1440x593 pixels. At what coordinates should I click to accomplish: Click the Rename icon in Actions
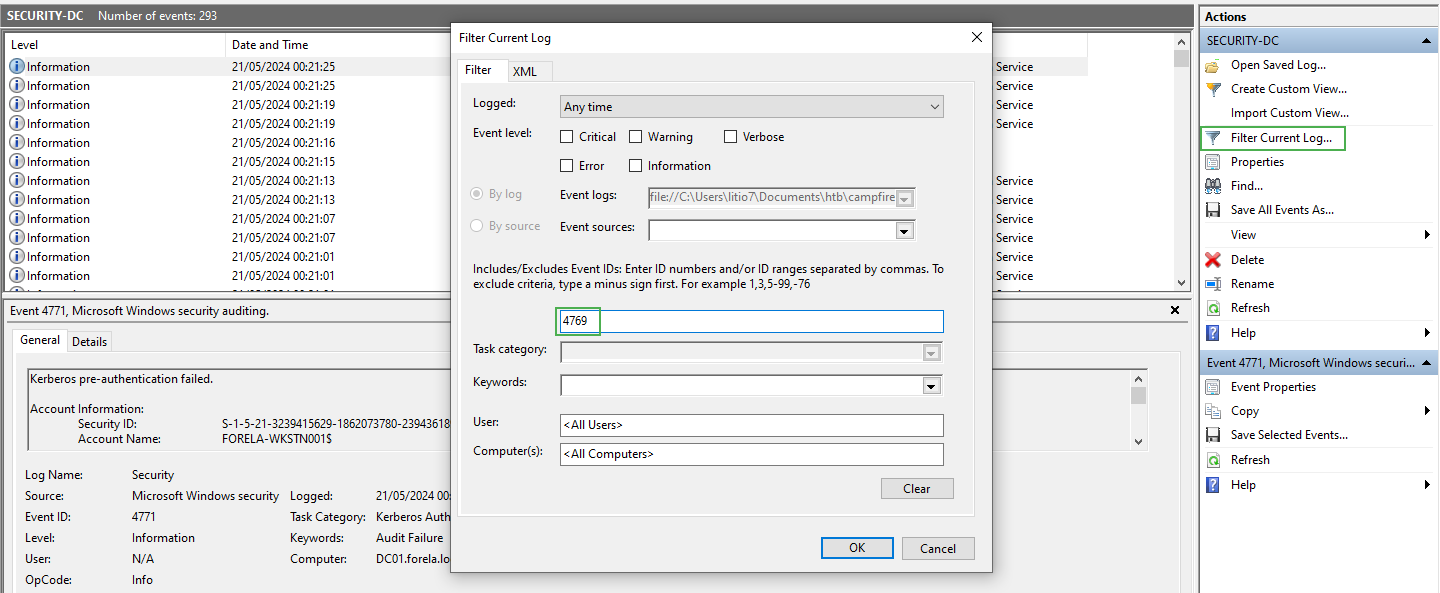[x=1213, y=284]
